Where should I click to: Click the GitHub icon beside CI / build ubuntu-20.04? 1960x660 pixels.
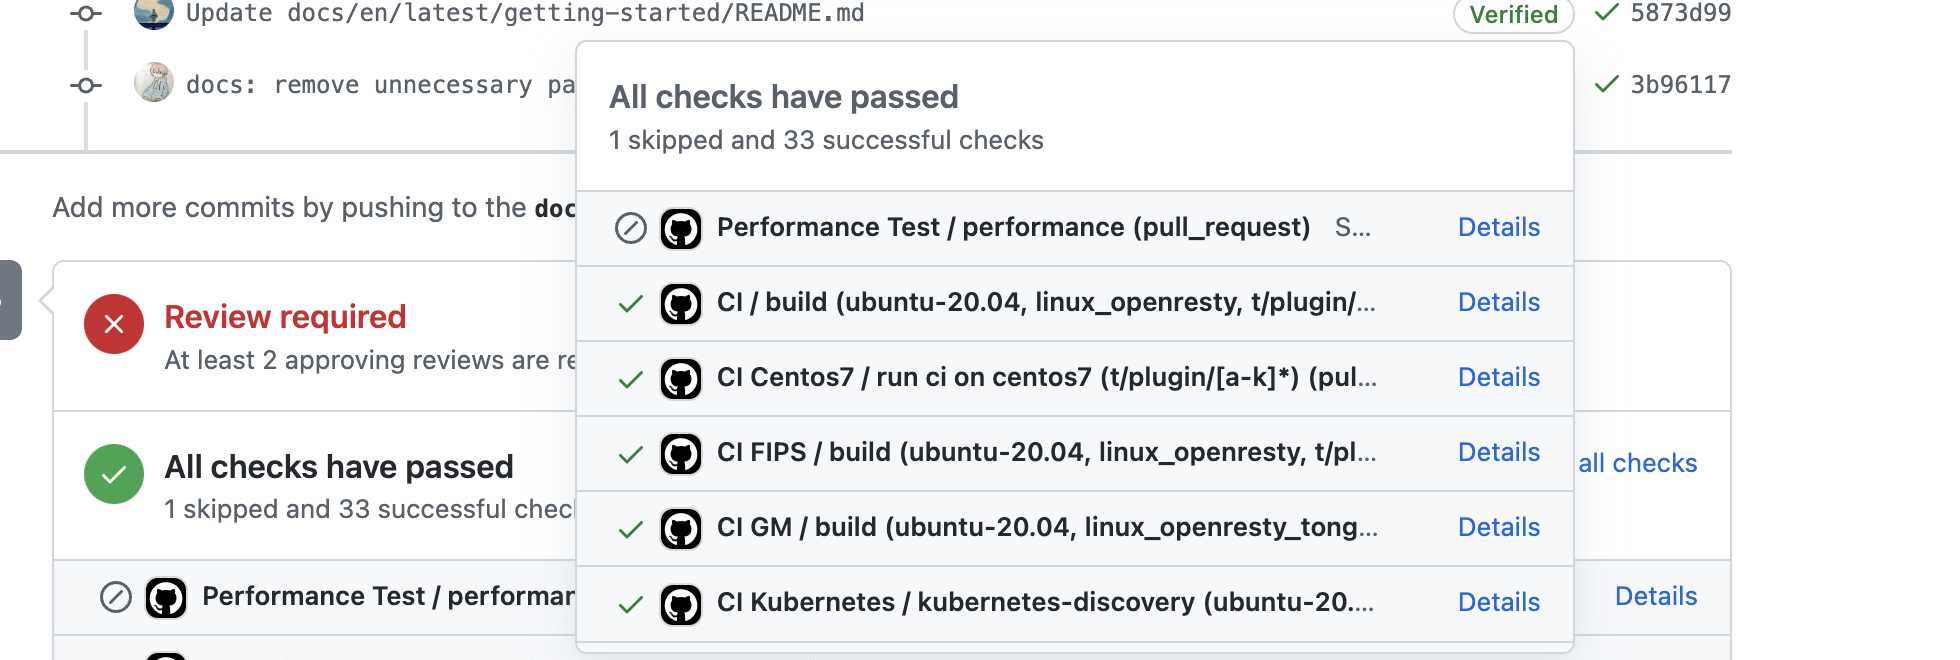tap(681, 304)
